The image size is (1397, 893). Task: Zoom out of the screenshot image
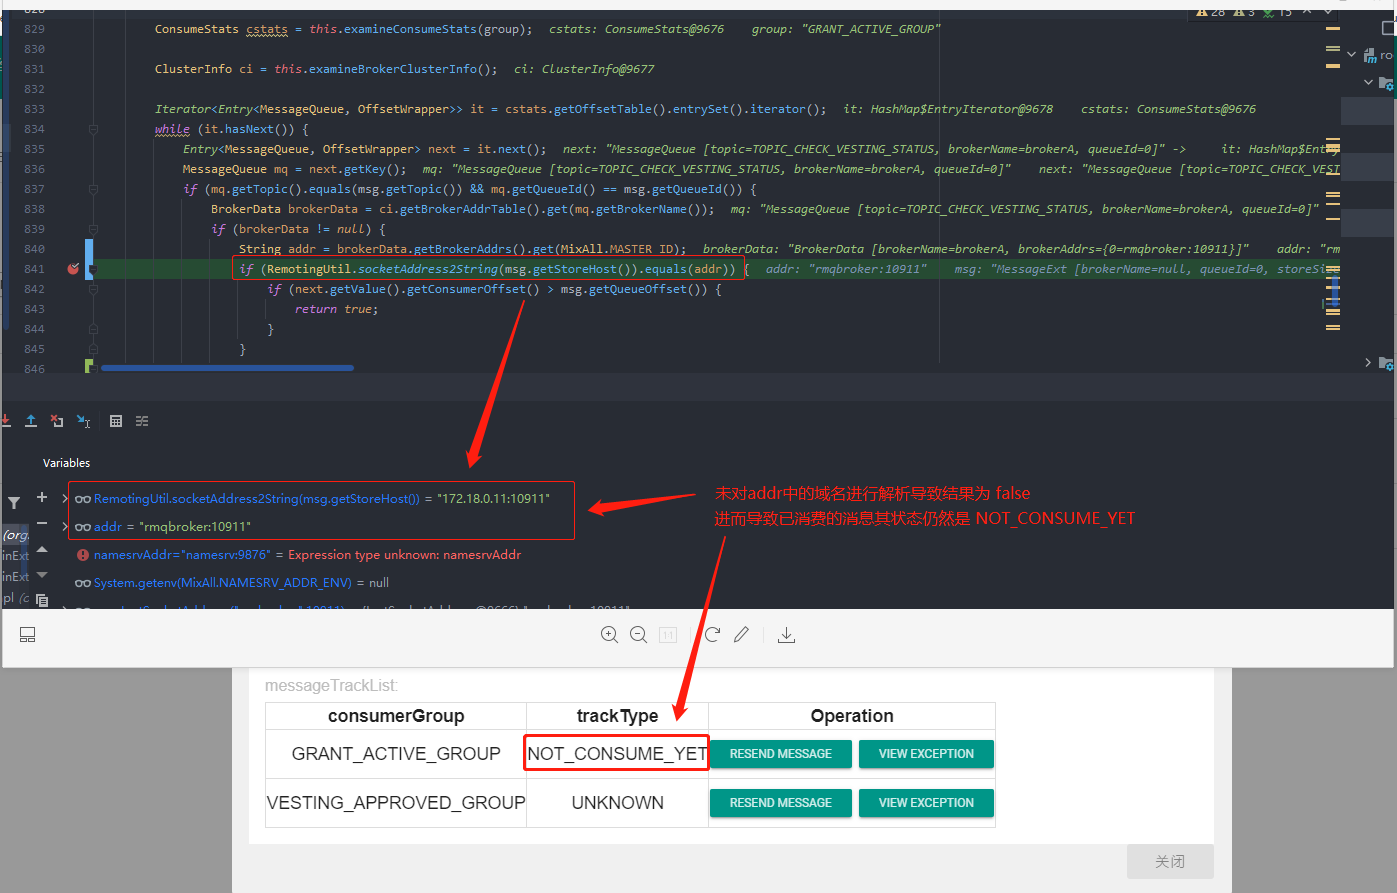(x=638, y=634)
